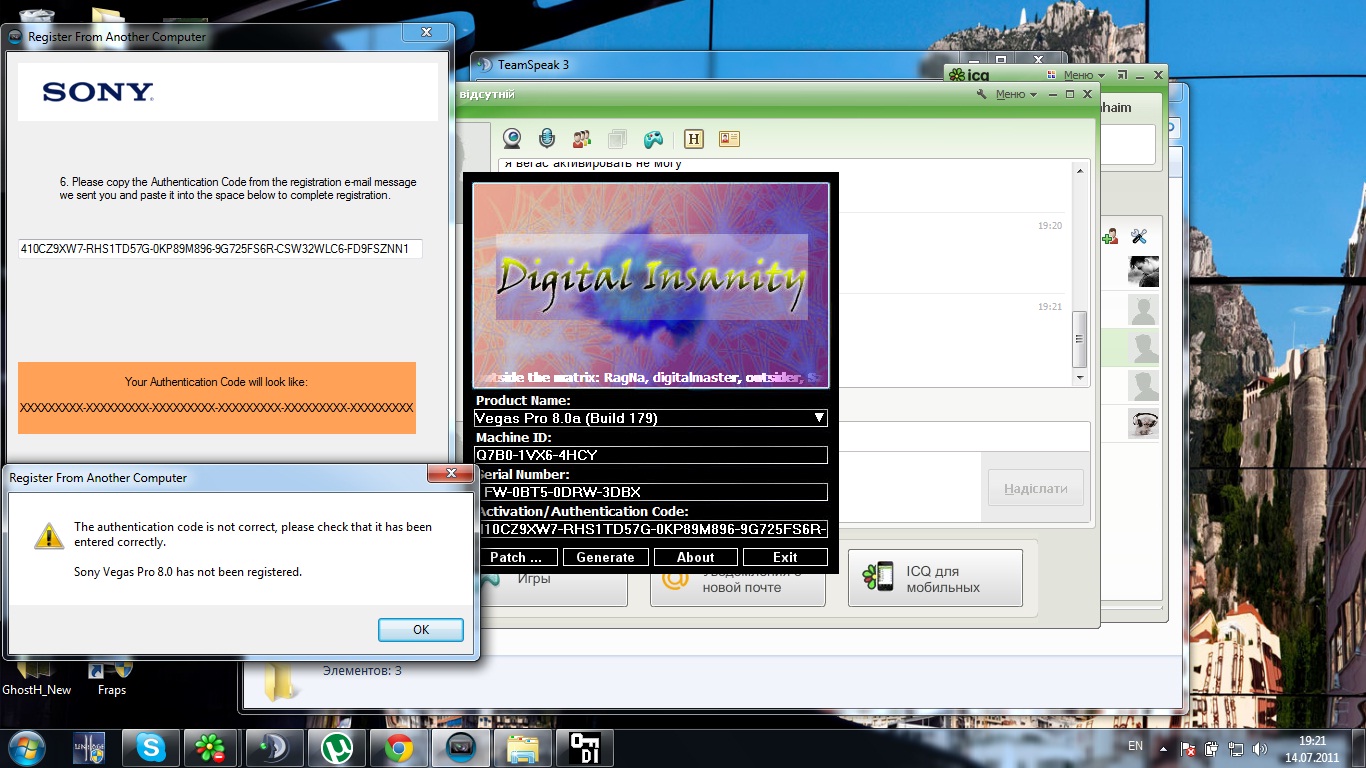1366x768 pixels.
Task: Click the add contact icon in ICQ list
Action: click(1110, 237)
